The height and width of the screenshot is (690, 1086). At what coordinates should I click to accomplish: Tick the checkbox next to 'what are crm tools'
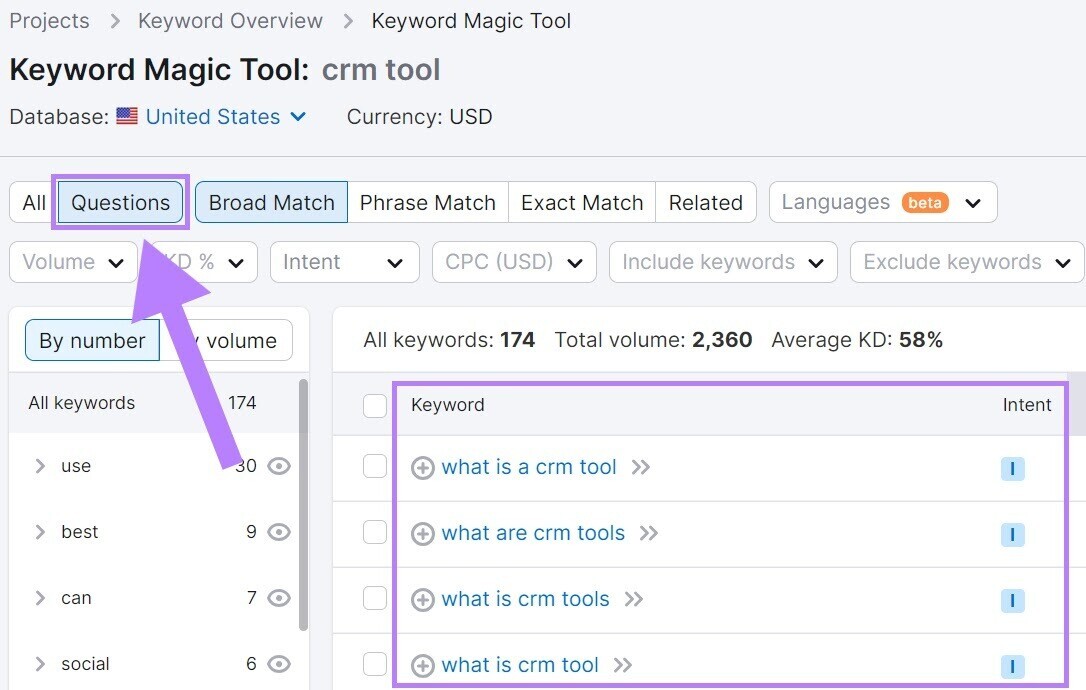[x=375, y=532]
